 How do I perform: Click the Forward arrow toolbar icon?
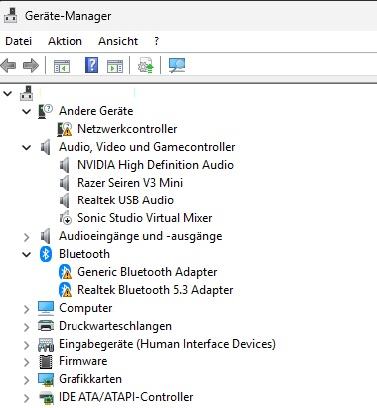31,65
